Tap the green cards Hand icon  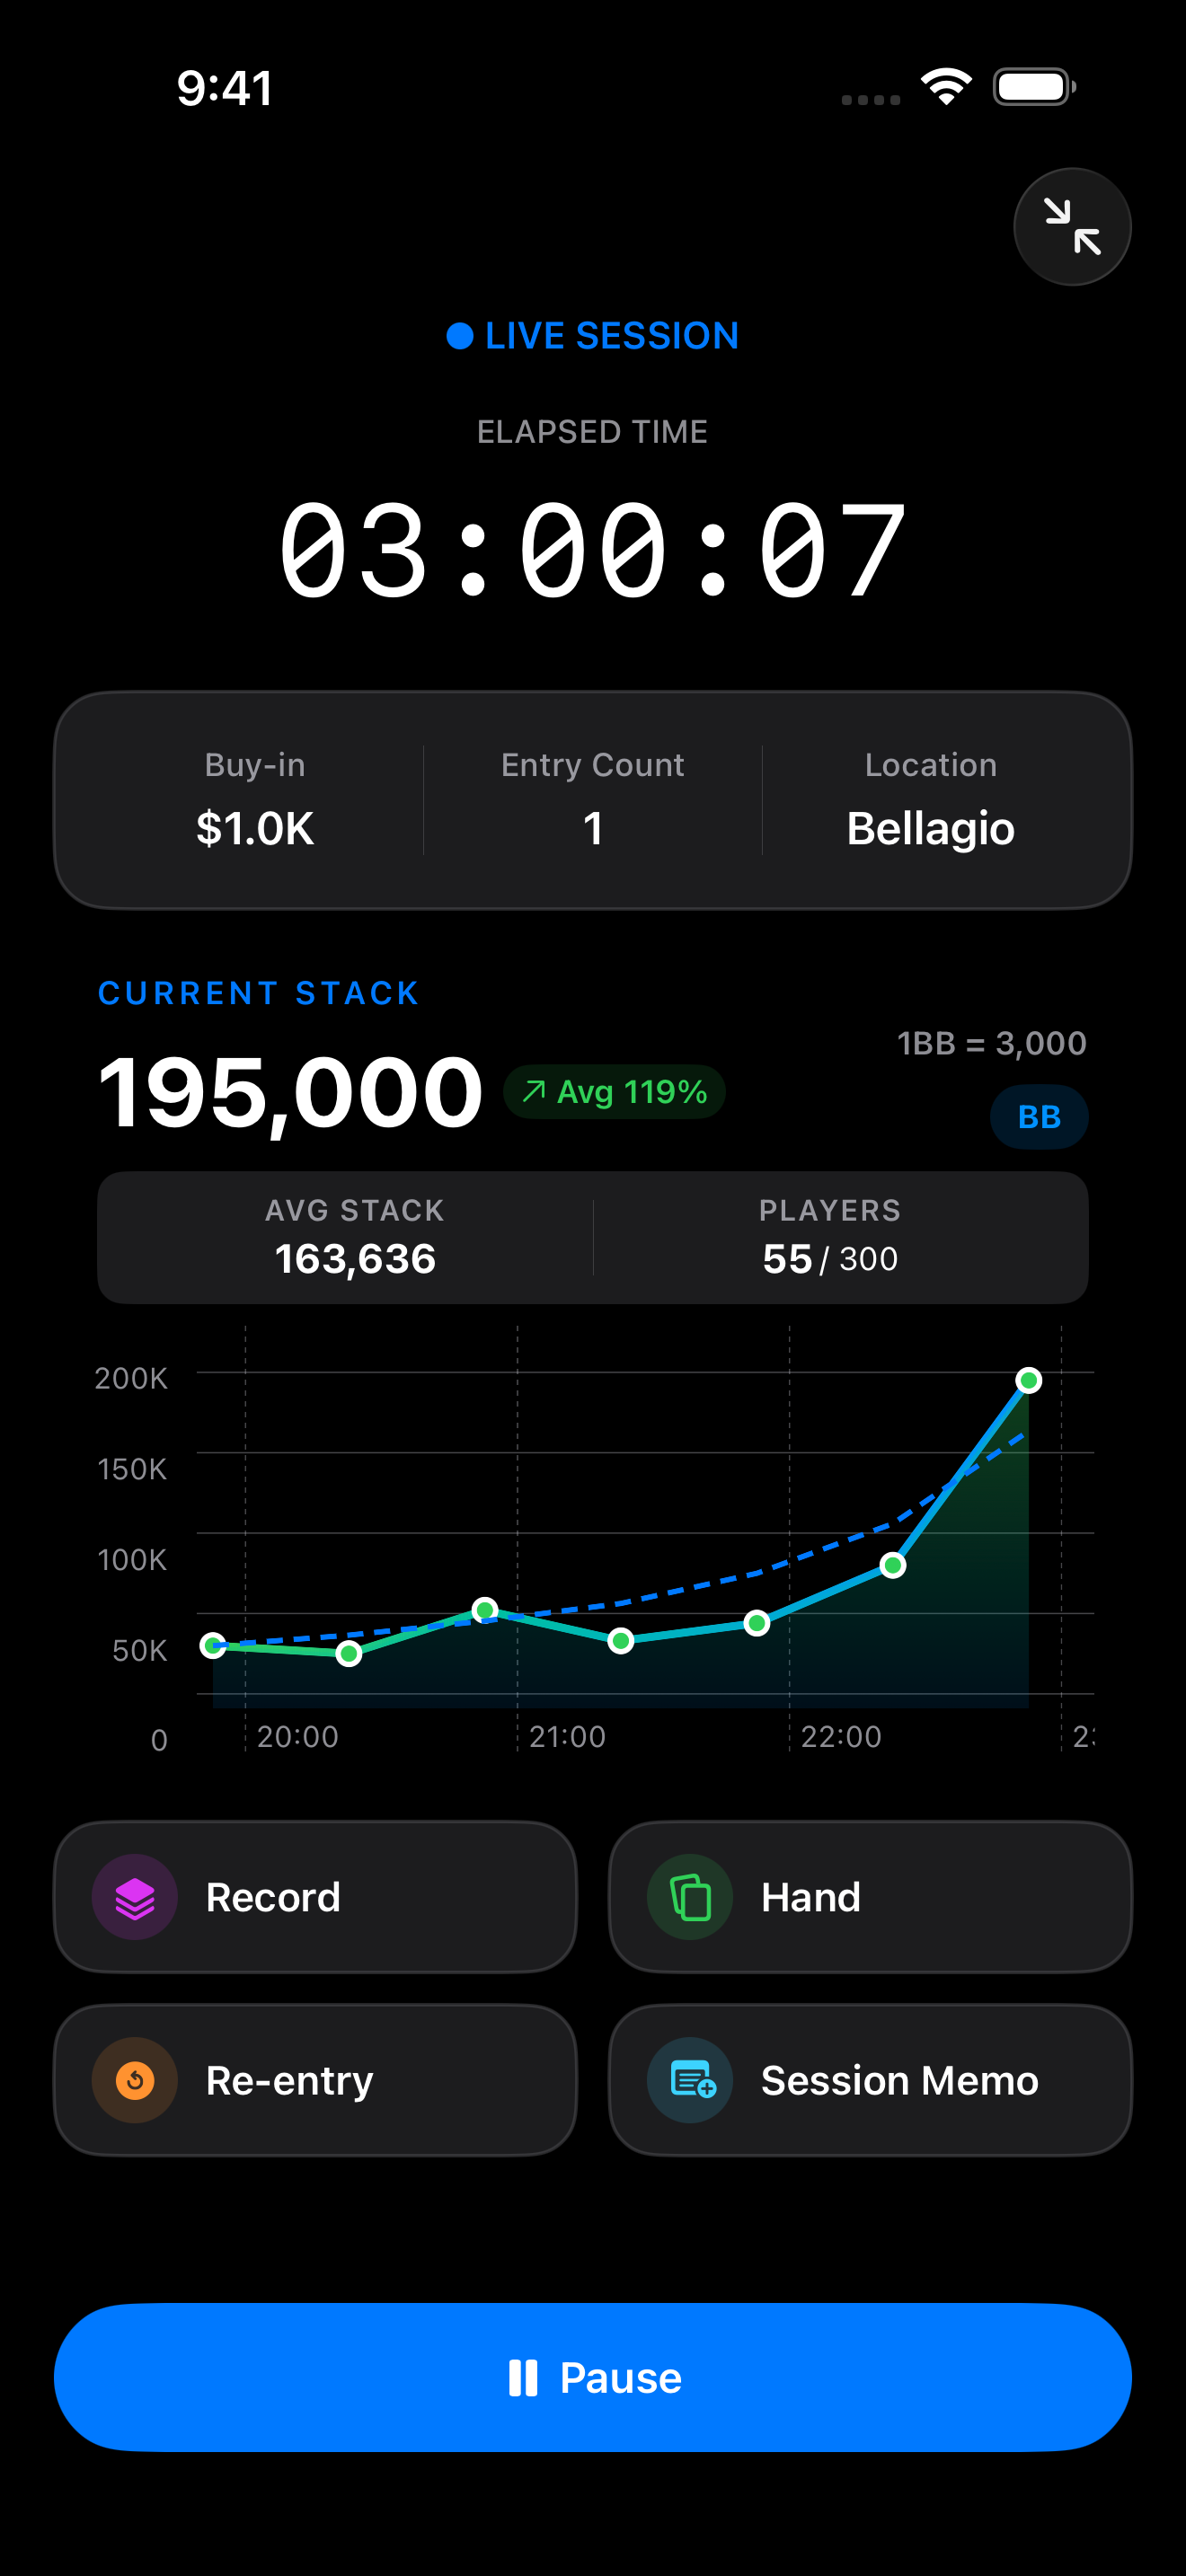(690, 1897)
